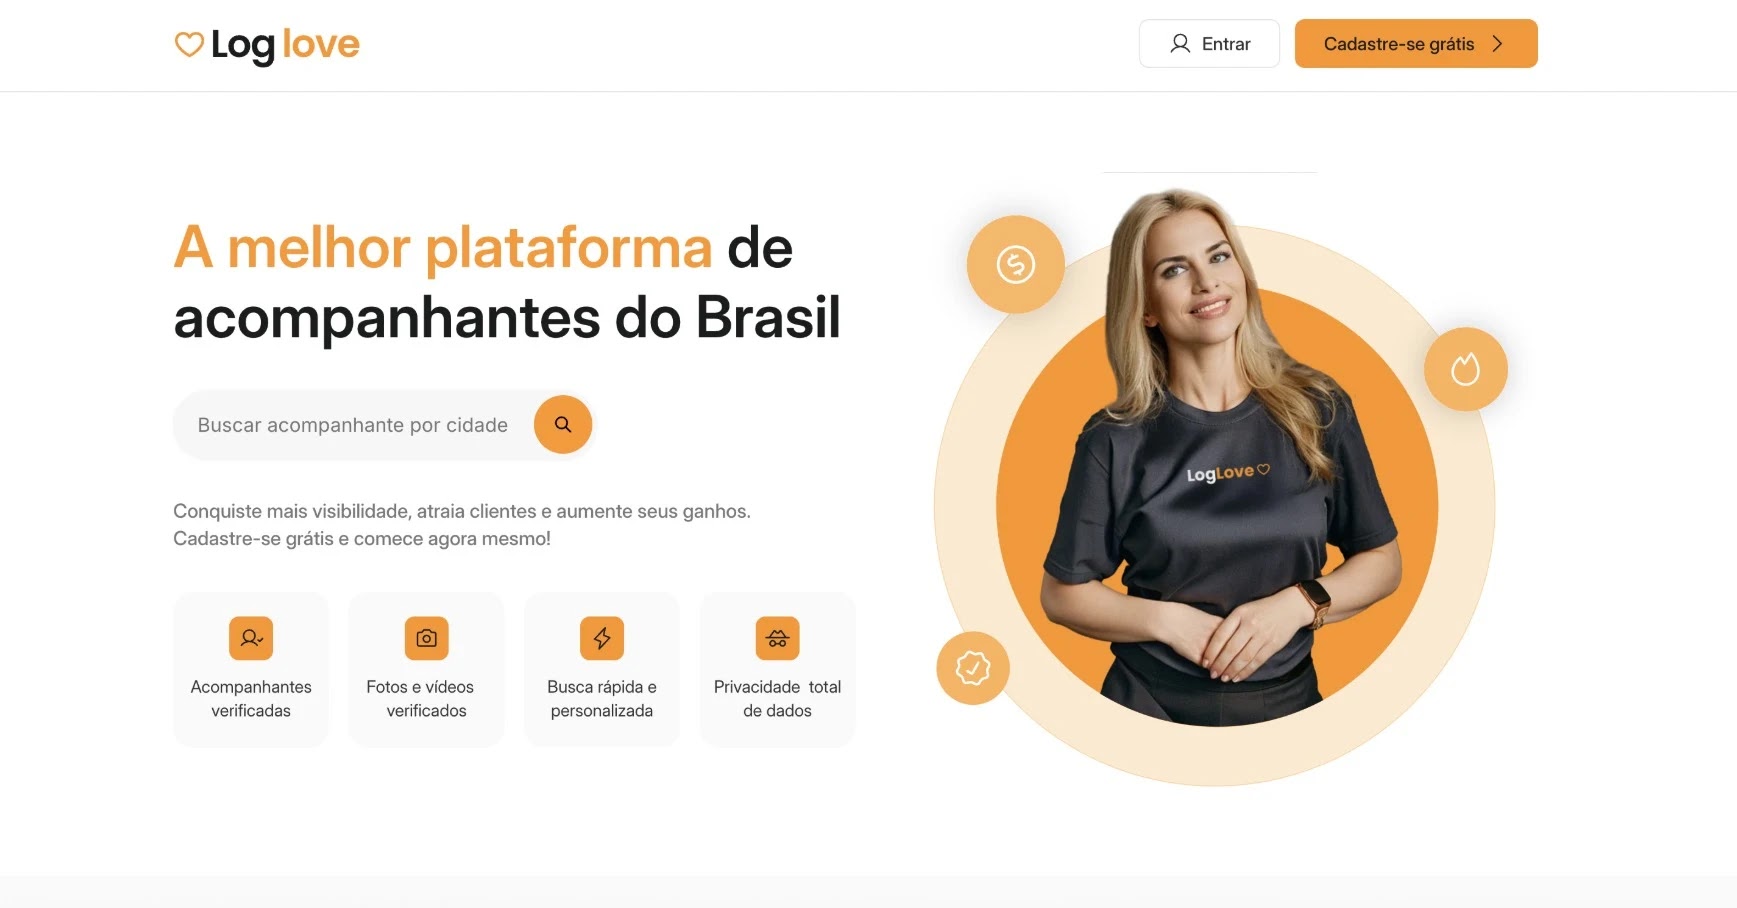
Task: Select the Acompanhantes verificadas card
Action: pos(251,669)
